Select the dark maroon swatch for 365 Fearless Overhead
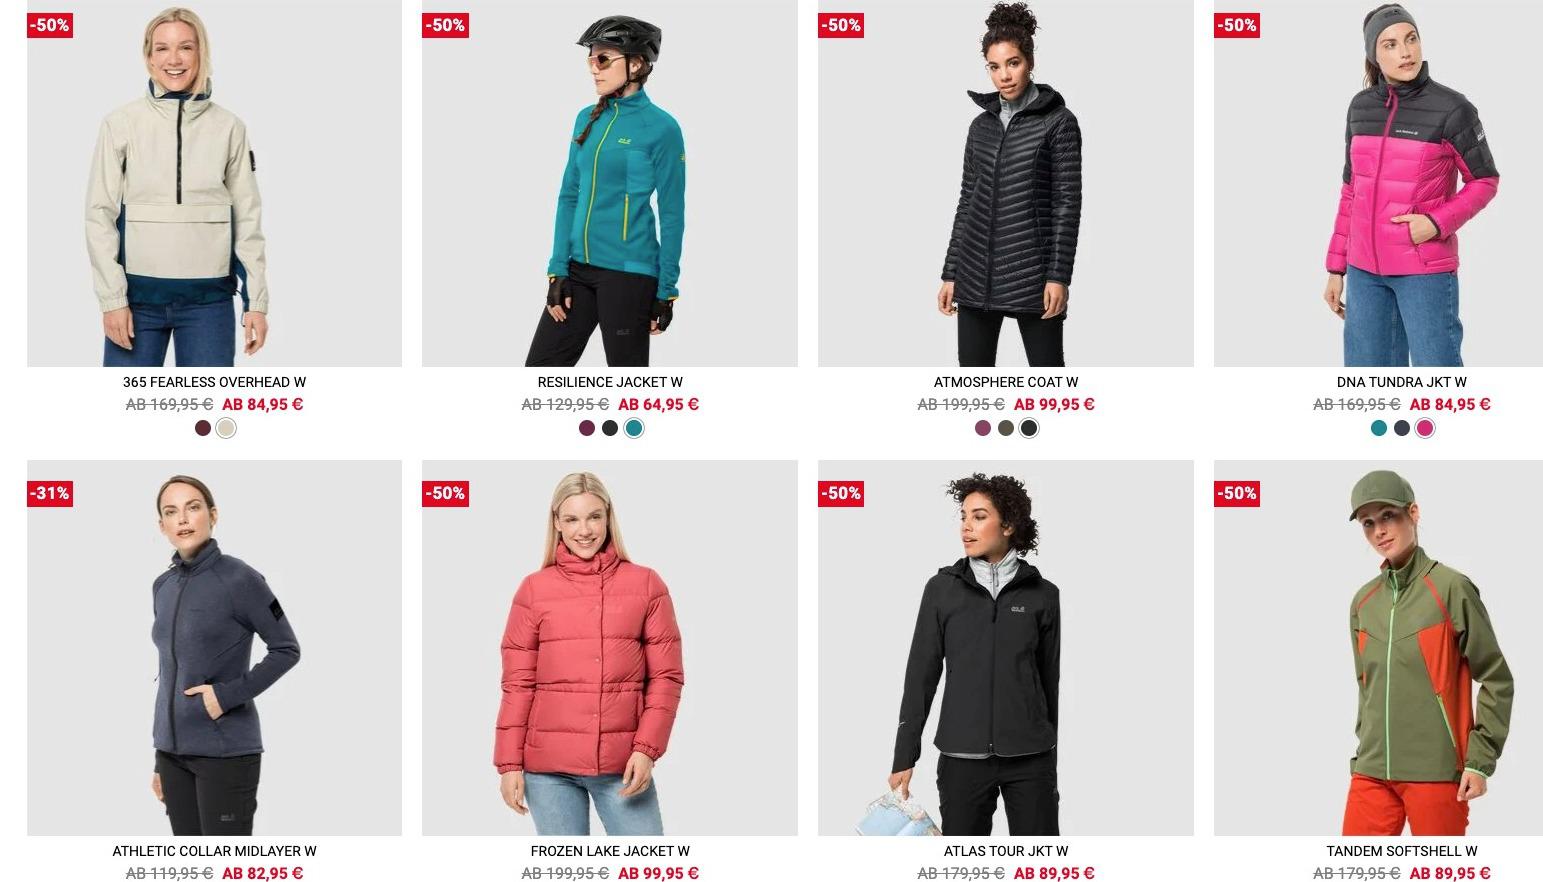This screenshot has height=882, width=1543. 203,428
